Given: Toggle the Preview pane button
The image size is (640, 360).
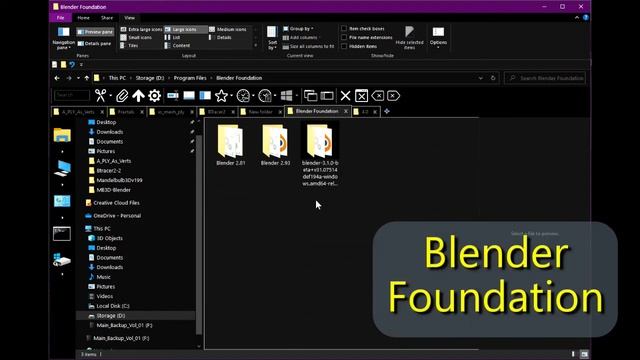Looking at the screenshot, I should (95, 32).
